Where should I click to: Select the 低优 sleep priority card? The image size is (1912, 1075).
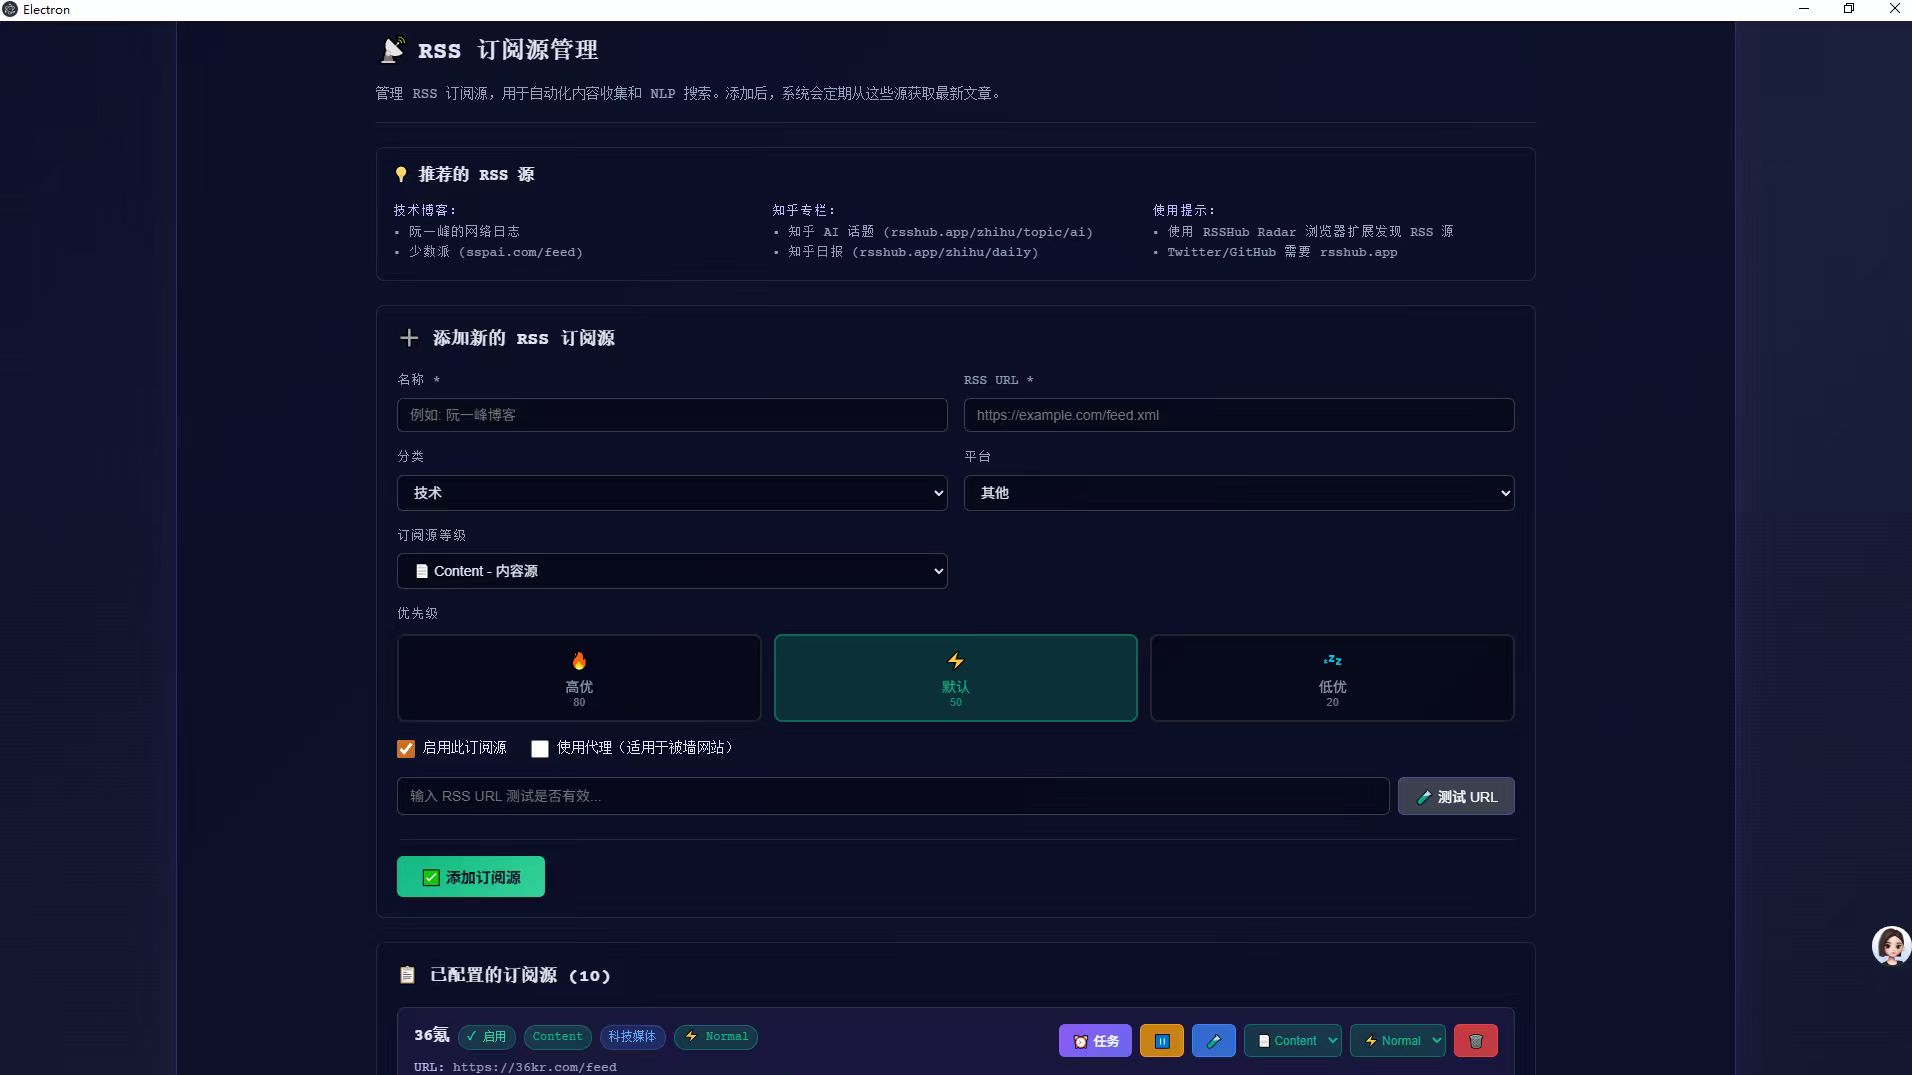coord(1332,677)
